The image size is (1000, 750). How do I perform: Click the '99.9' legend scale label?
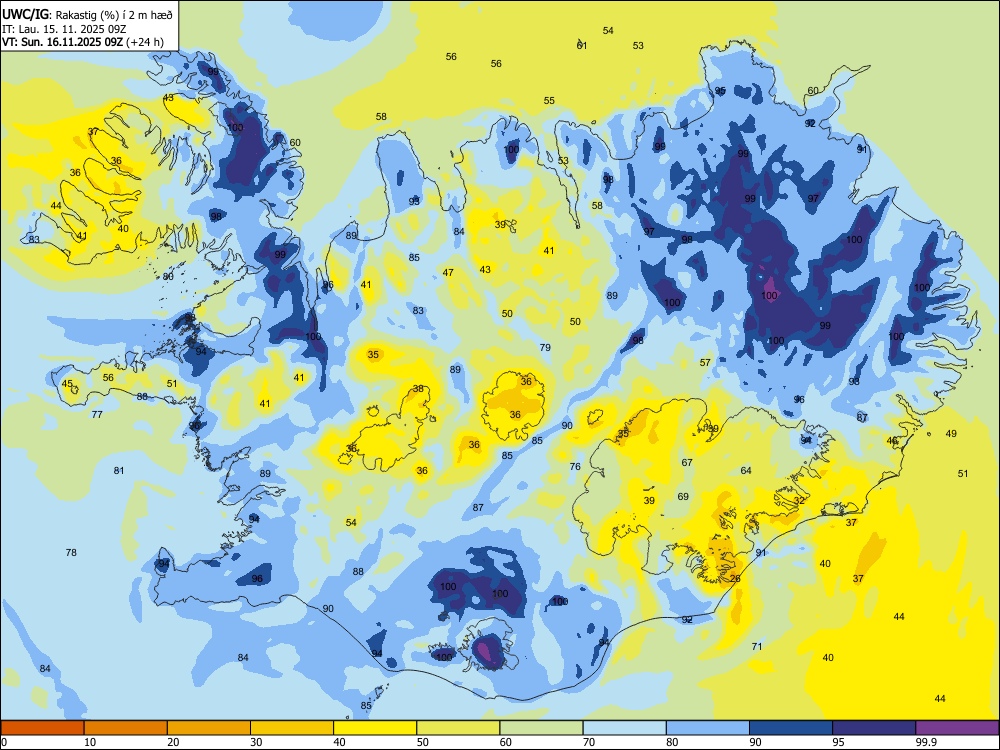coord(925,742)
